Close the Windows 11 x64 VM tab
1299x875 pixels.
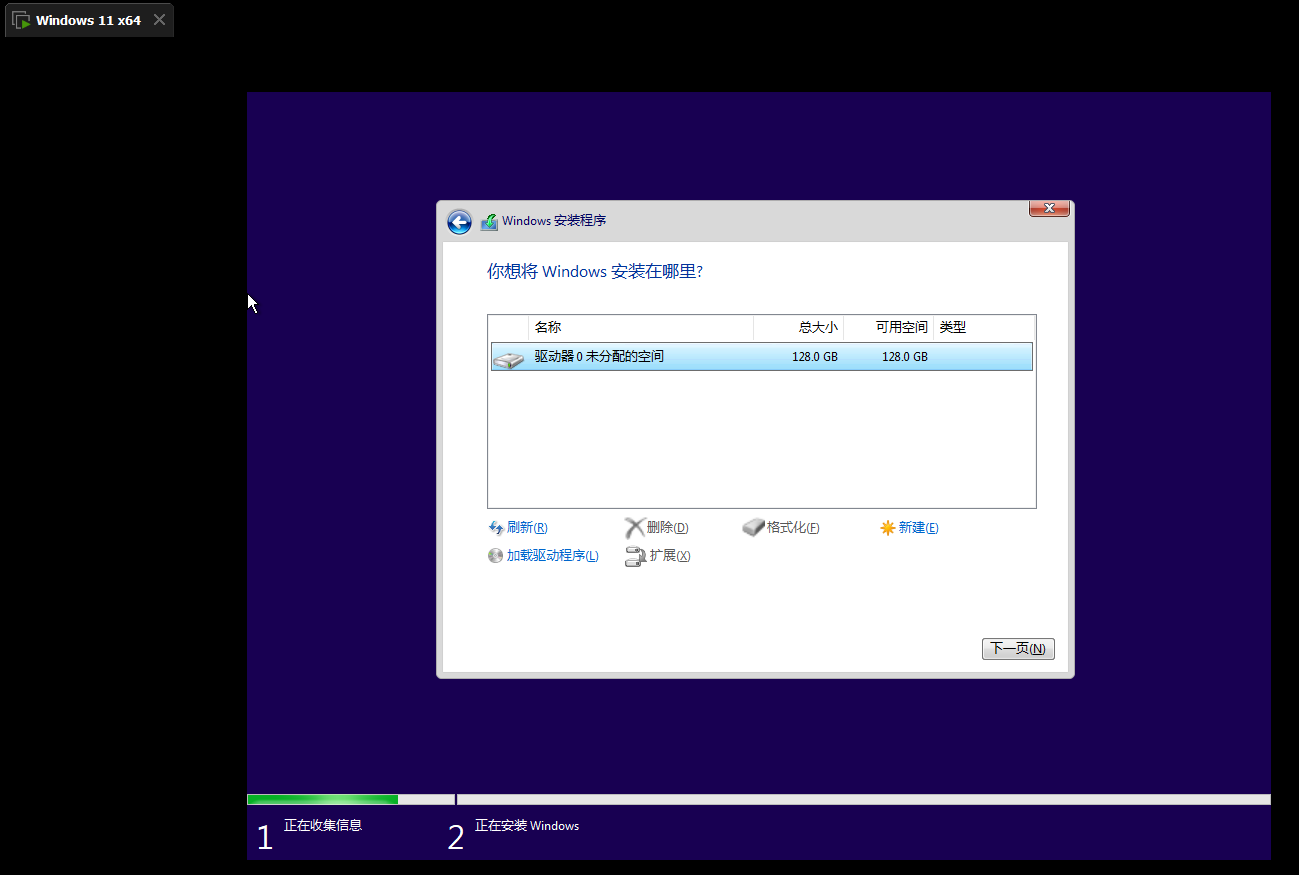159,20
